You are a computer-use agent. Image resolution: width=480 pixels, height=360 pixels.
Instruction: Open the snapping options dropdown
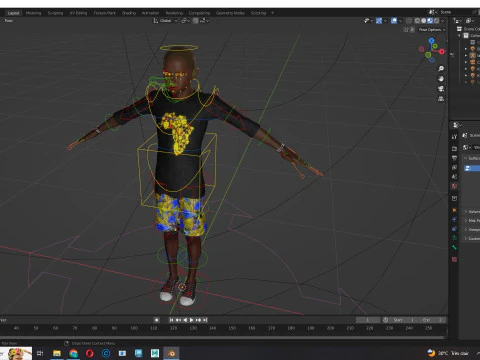click(205, 21)
